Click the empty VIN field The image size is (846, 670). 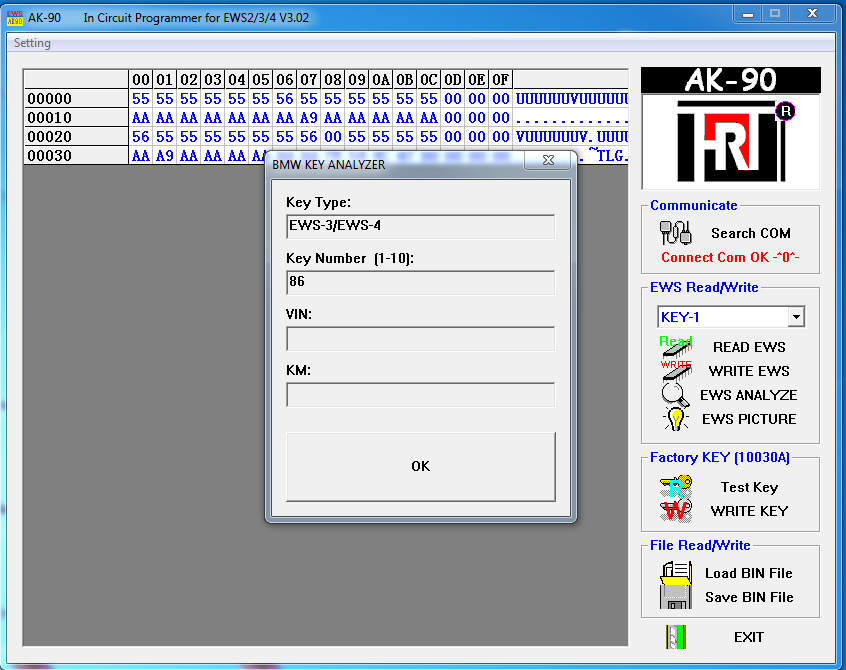pyautogui.click(x=420, y=339)
